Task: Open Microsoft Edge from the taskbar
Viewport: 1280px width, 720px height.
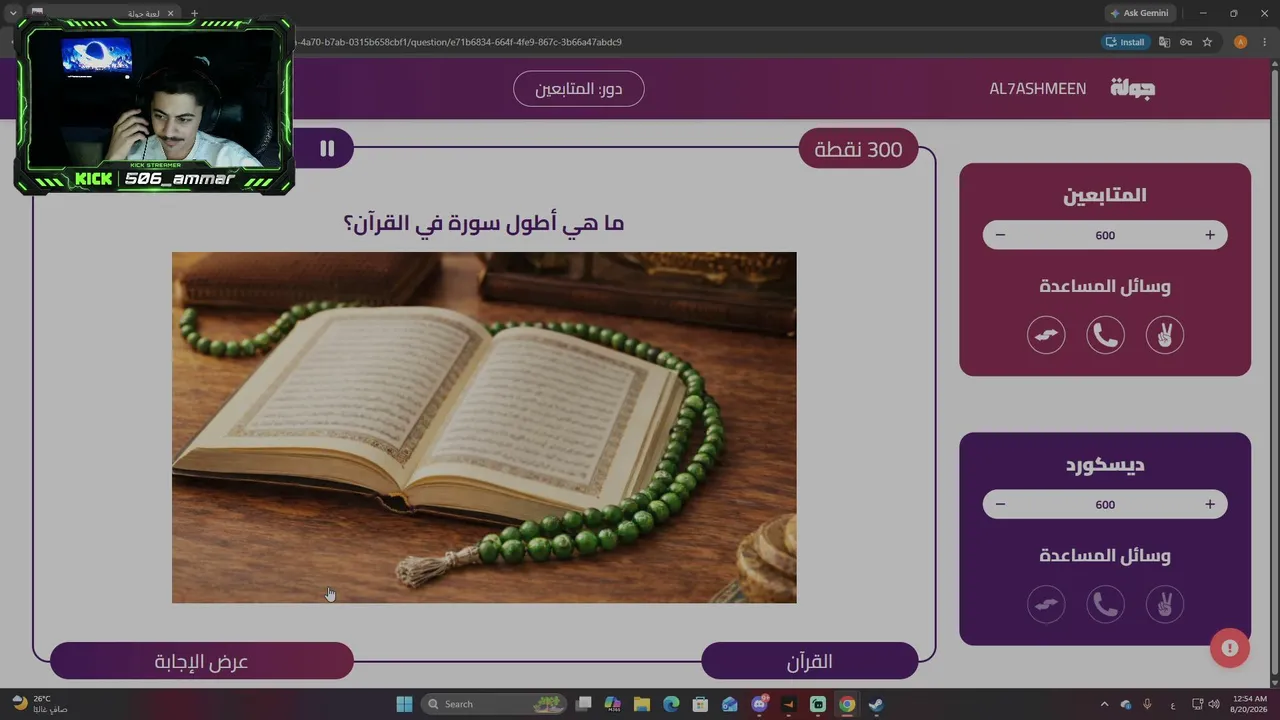Action: click(671, 704)
